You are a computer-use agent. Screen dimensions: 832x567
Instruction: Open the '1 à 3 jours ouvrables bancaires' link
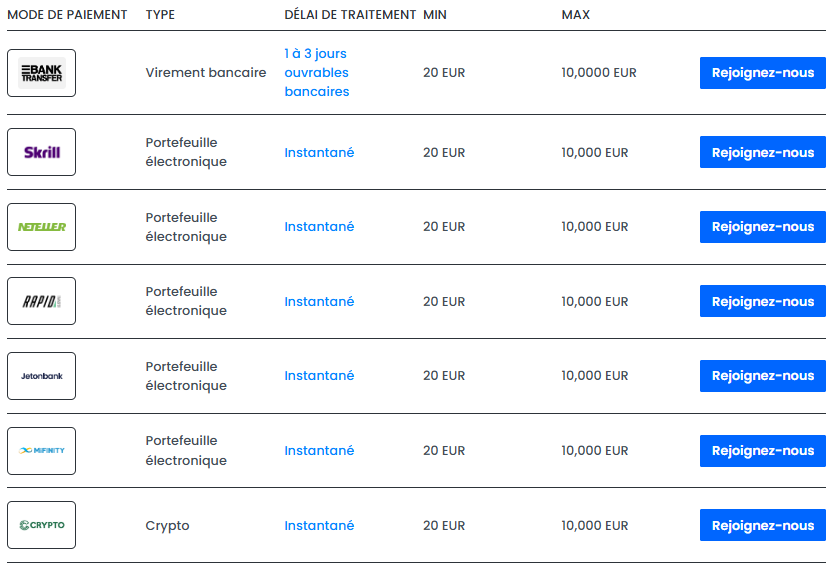pyautogui.click(x=317, y=73)
